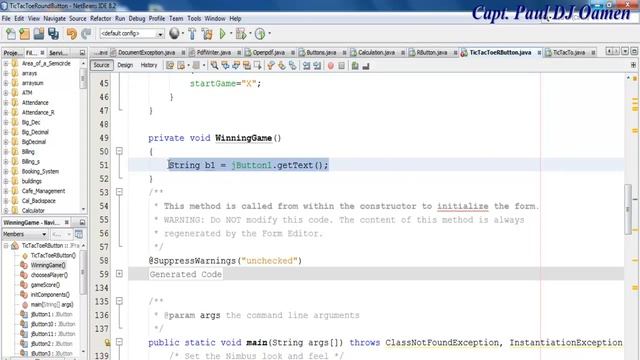Click the Toggle Bookmark icon
This screenshot has height=360, width=640.
click(292, 66)
